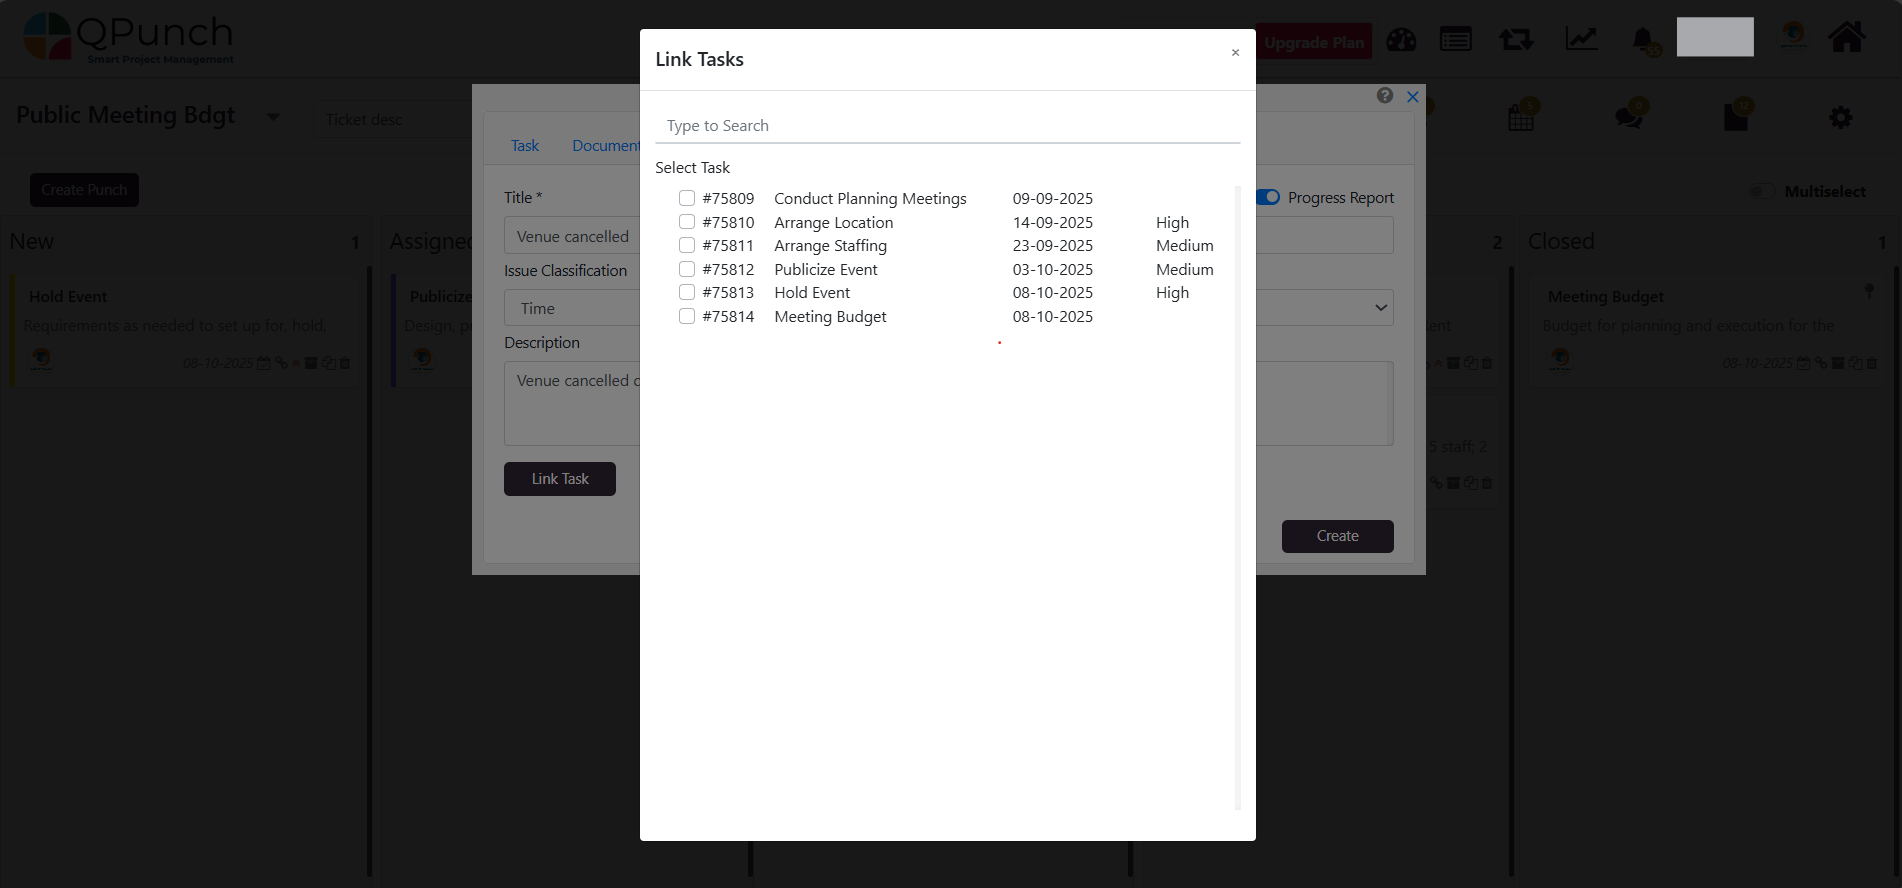This screenshot has width=1902, height=888.
Task: Tick the Meeting Budget task checkbox
Action: [687, 316]
